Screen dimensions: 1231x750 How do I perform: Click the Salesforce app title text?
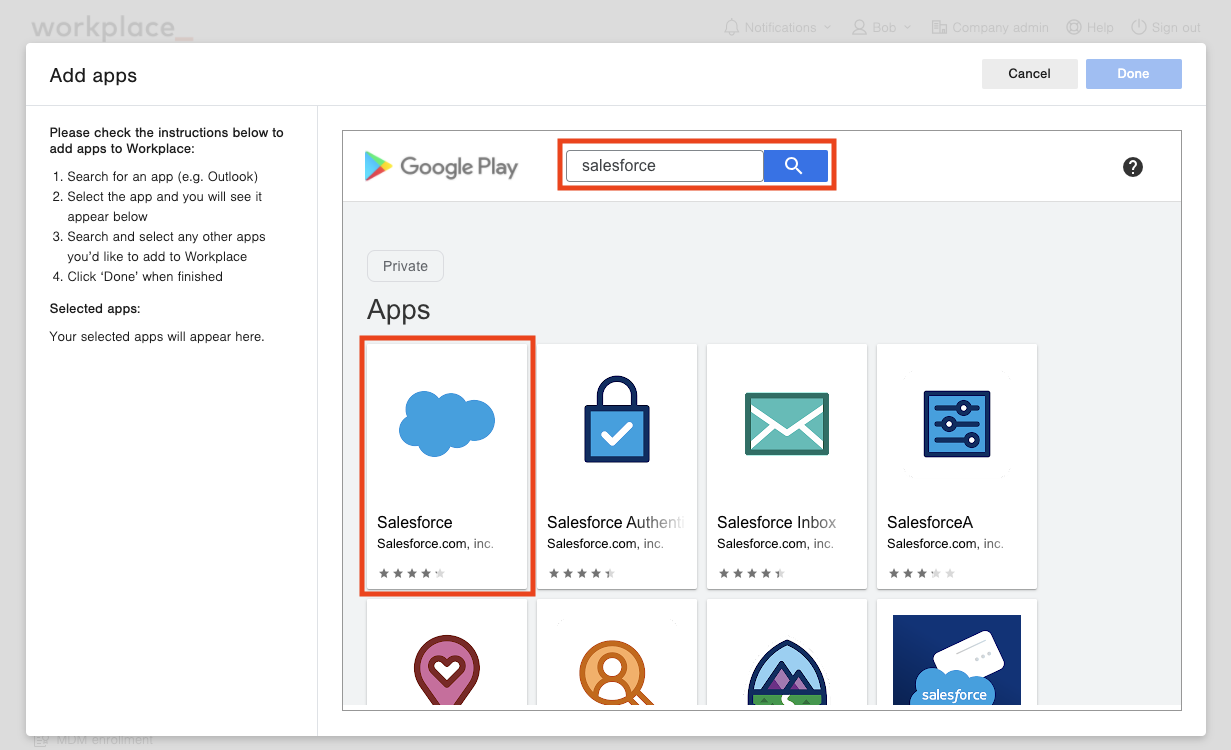tap(415, 522)
